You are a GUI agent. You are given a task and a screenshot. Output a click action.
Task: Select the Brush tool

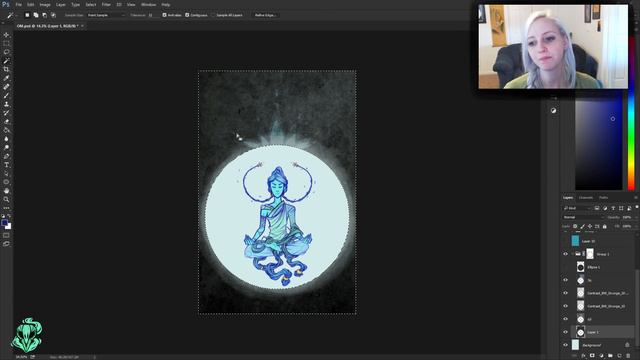(6, 96)
